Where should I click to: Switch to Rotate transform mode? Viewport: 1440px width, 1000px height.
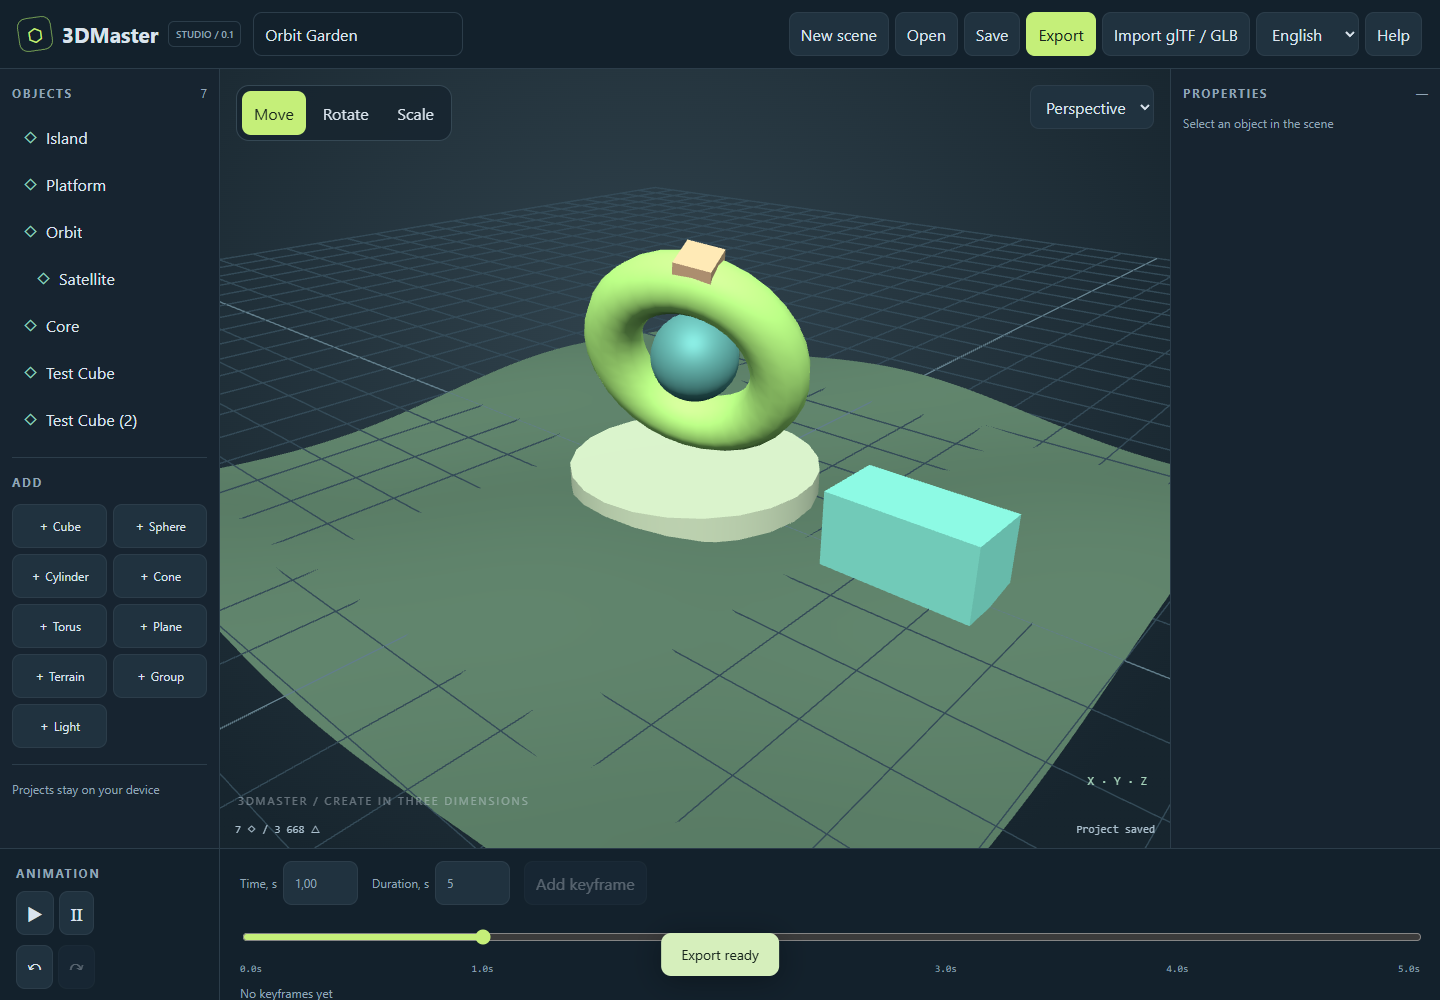pos(346,114)
